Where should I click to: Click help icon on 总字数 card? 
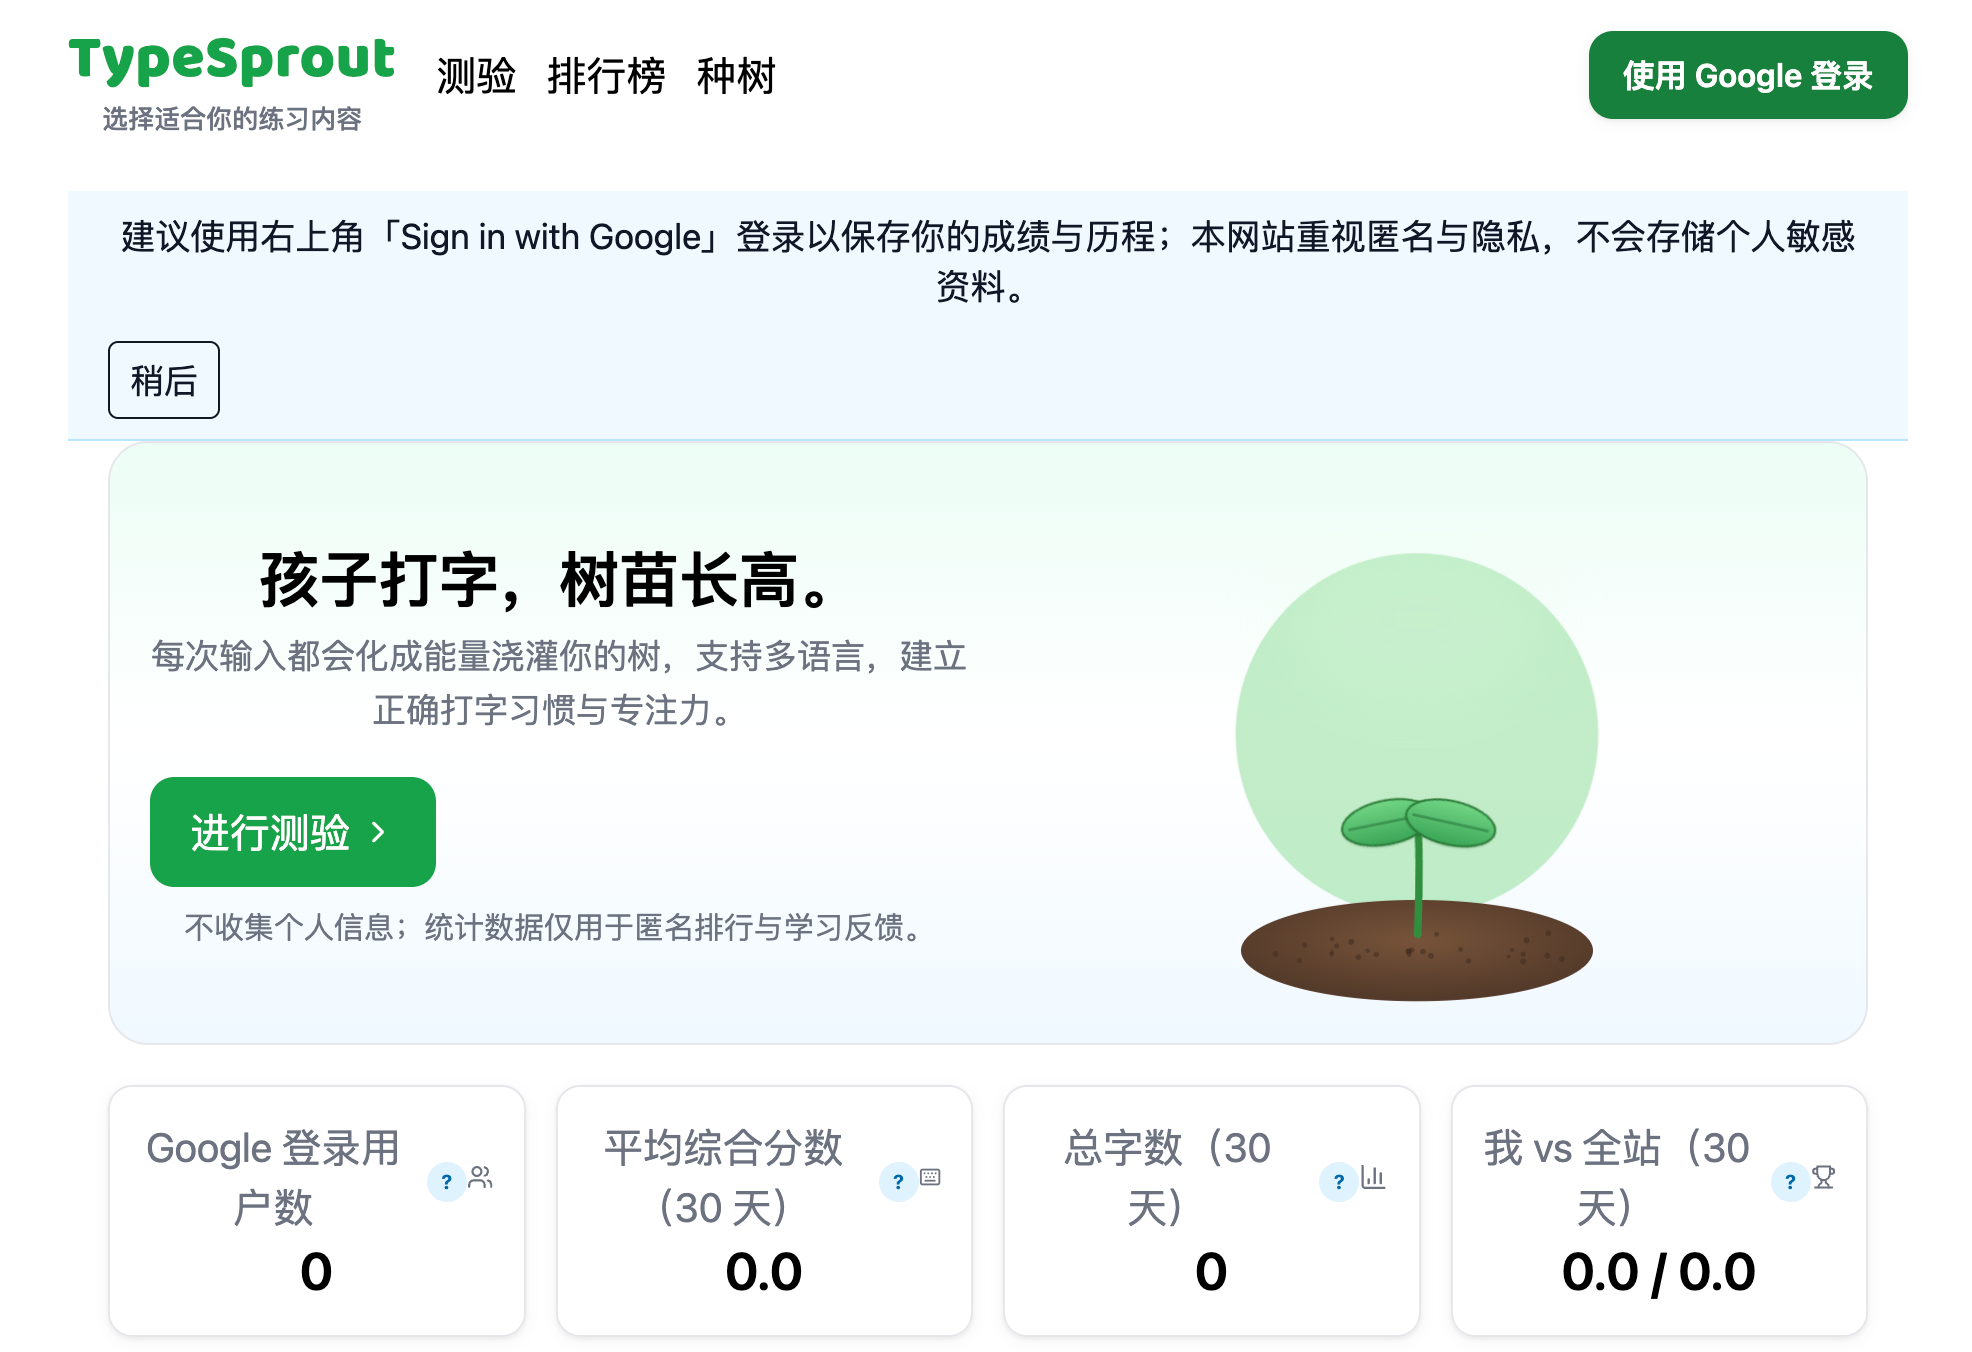pyautogui.click(x=1338, y=1181)
